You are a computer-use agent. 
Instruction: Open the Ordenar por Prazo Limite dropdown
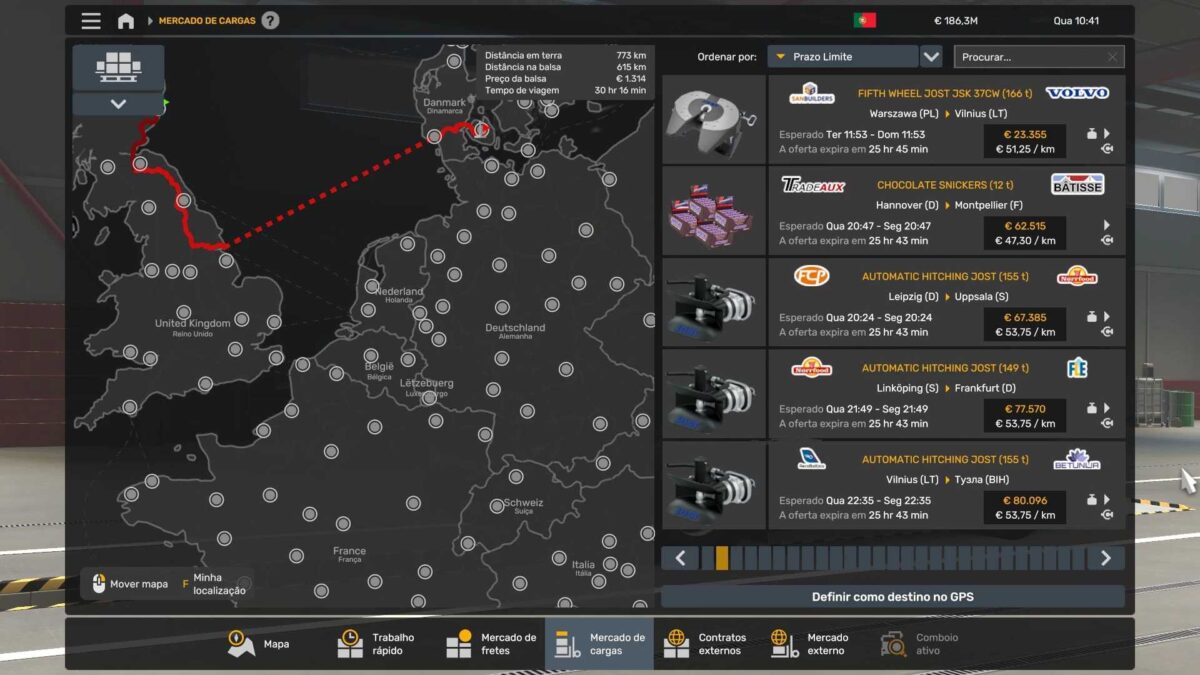[842, 57]
